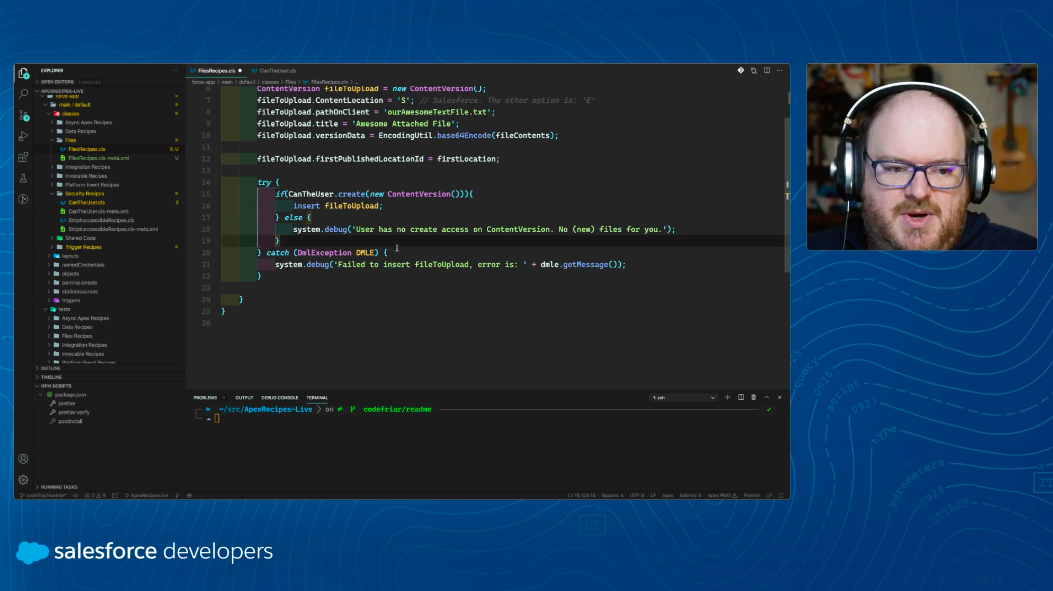The height and width of the screenshot is (591, 1053).
Task: Collapse the NPM Scripts section
Action: click(56, 386)
